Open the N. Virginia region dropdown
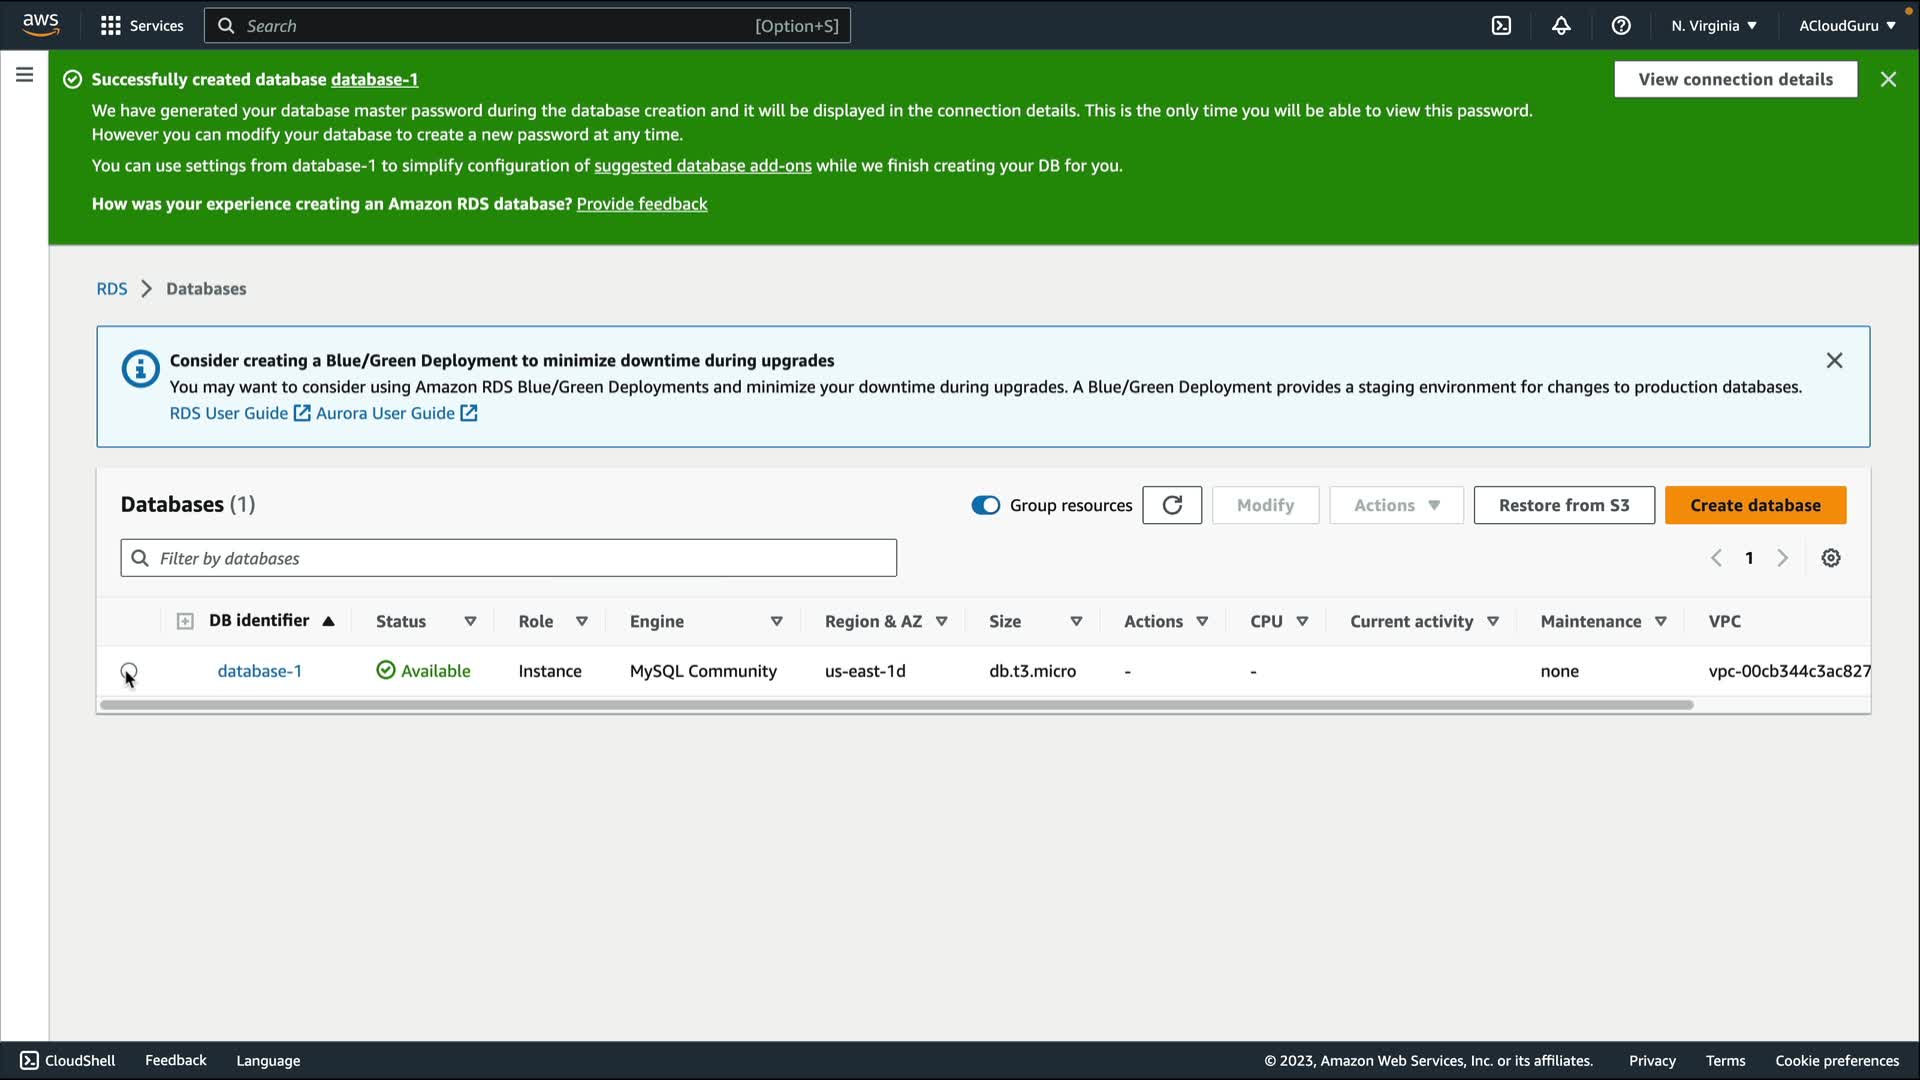 coord(1713,26)
